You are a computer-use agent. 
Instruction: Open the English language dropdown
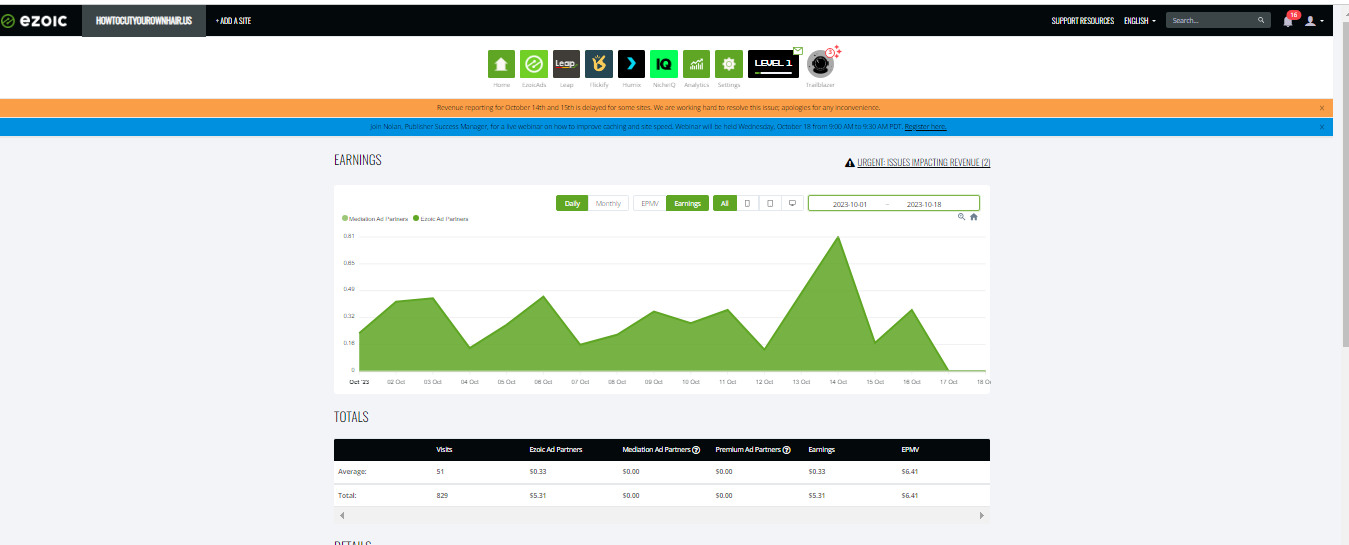point(1140,21)
